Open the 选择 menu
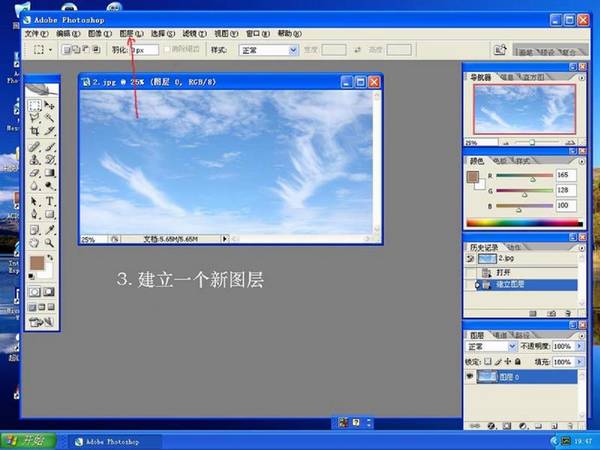The width and height of the screenshot is (600, 450). (163, 34)
